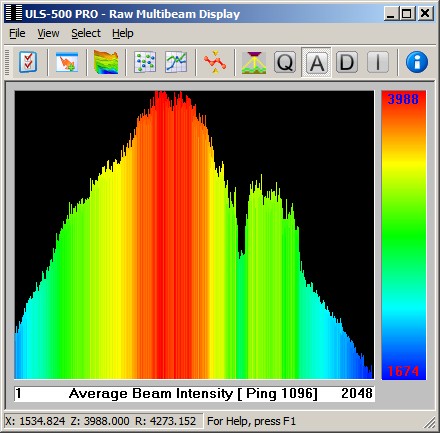Toggle the A amplitude mode button
The image size is (440, 433).
316,62
